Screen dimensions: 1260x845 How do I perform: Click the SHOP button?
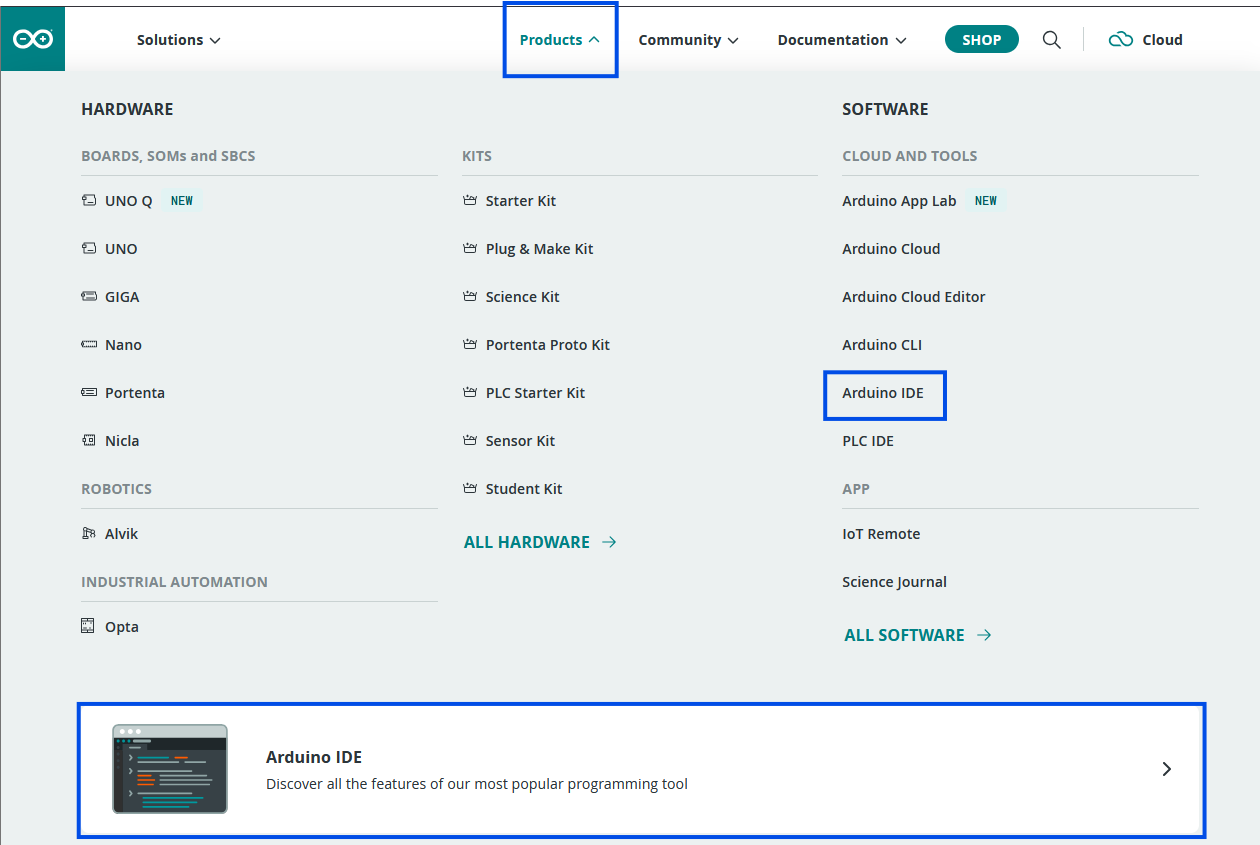[982, 40]
